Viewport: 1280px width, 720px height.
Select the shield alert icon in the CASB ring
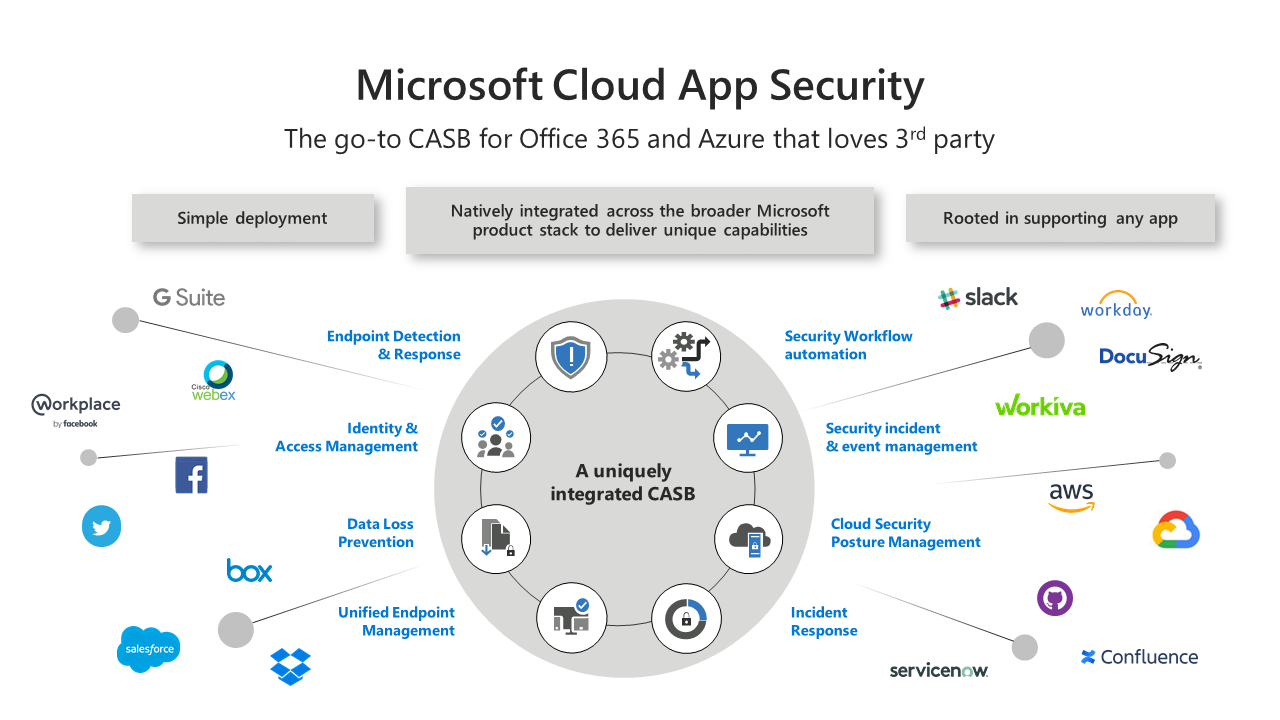570,356
